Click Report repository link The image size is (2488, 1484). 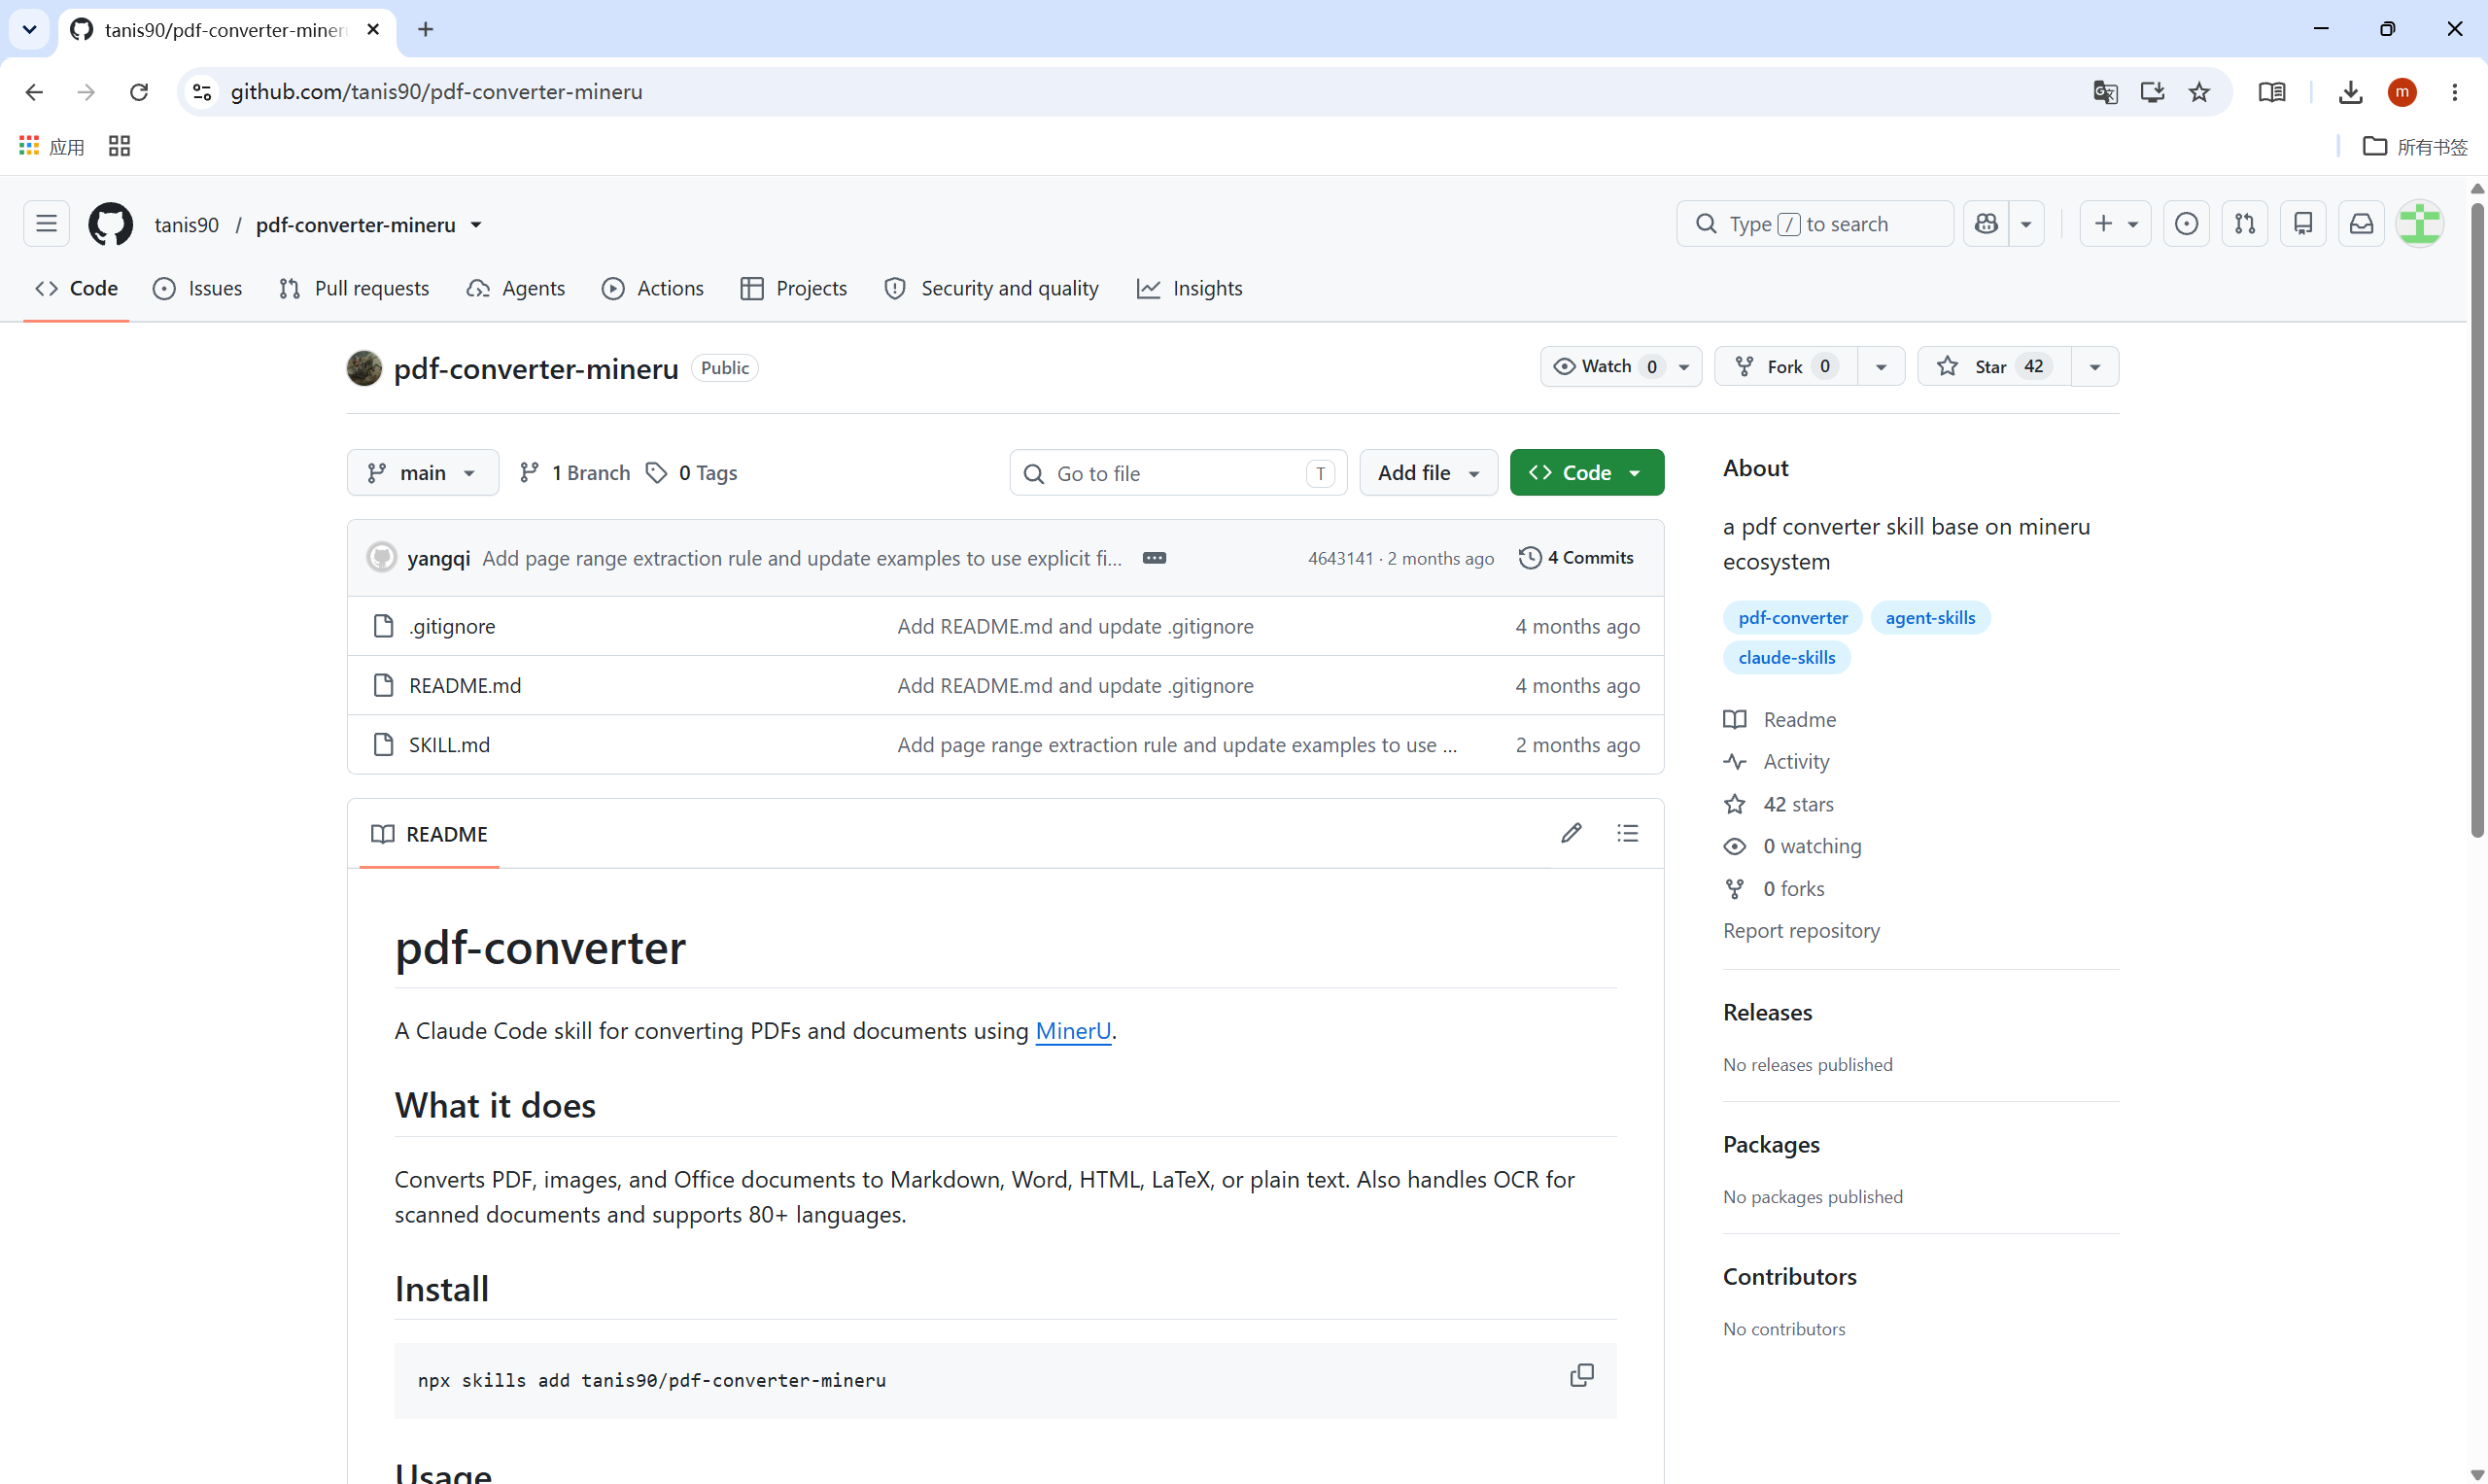pyautogui.click(x=1801, y=930)
